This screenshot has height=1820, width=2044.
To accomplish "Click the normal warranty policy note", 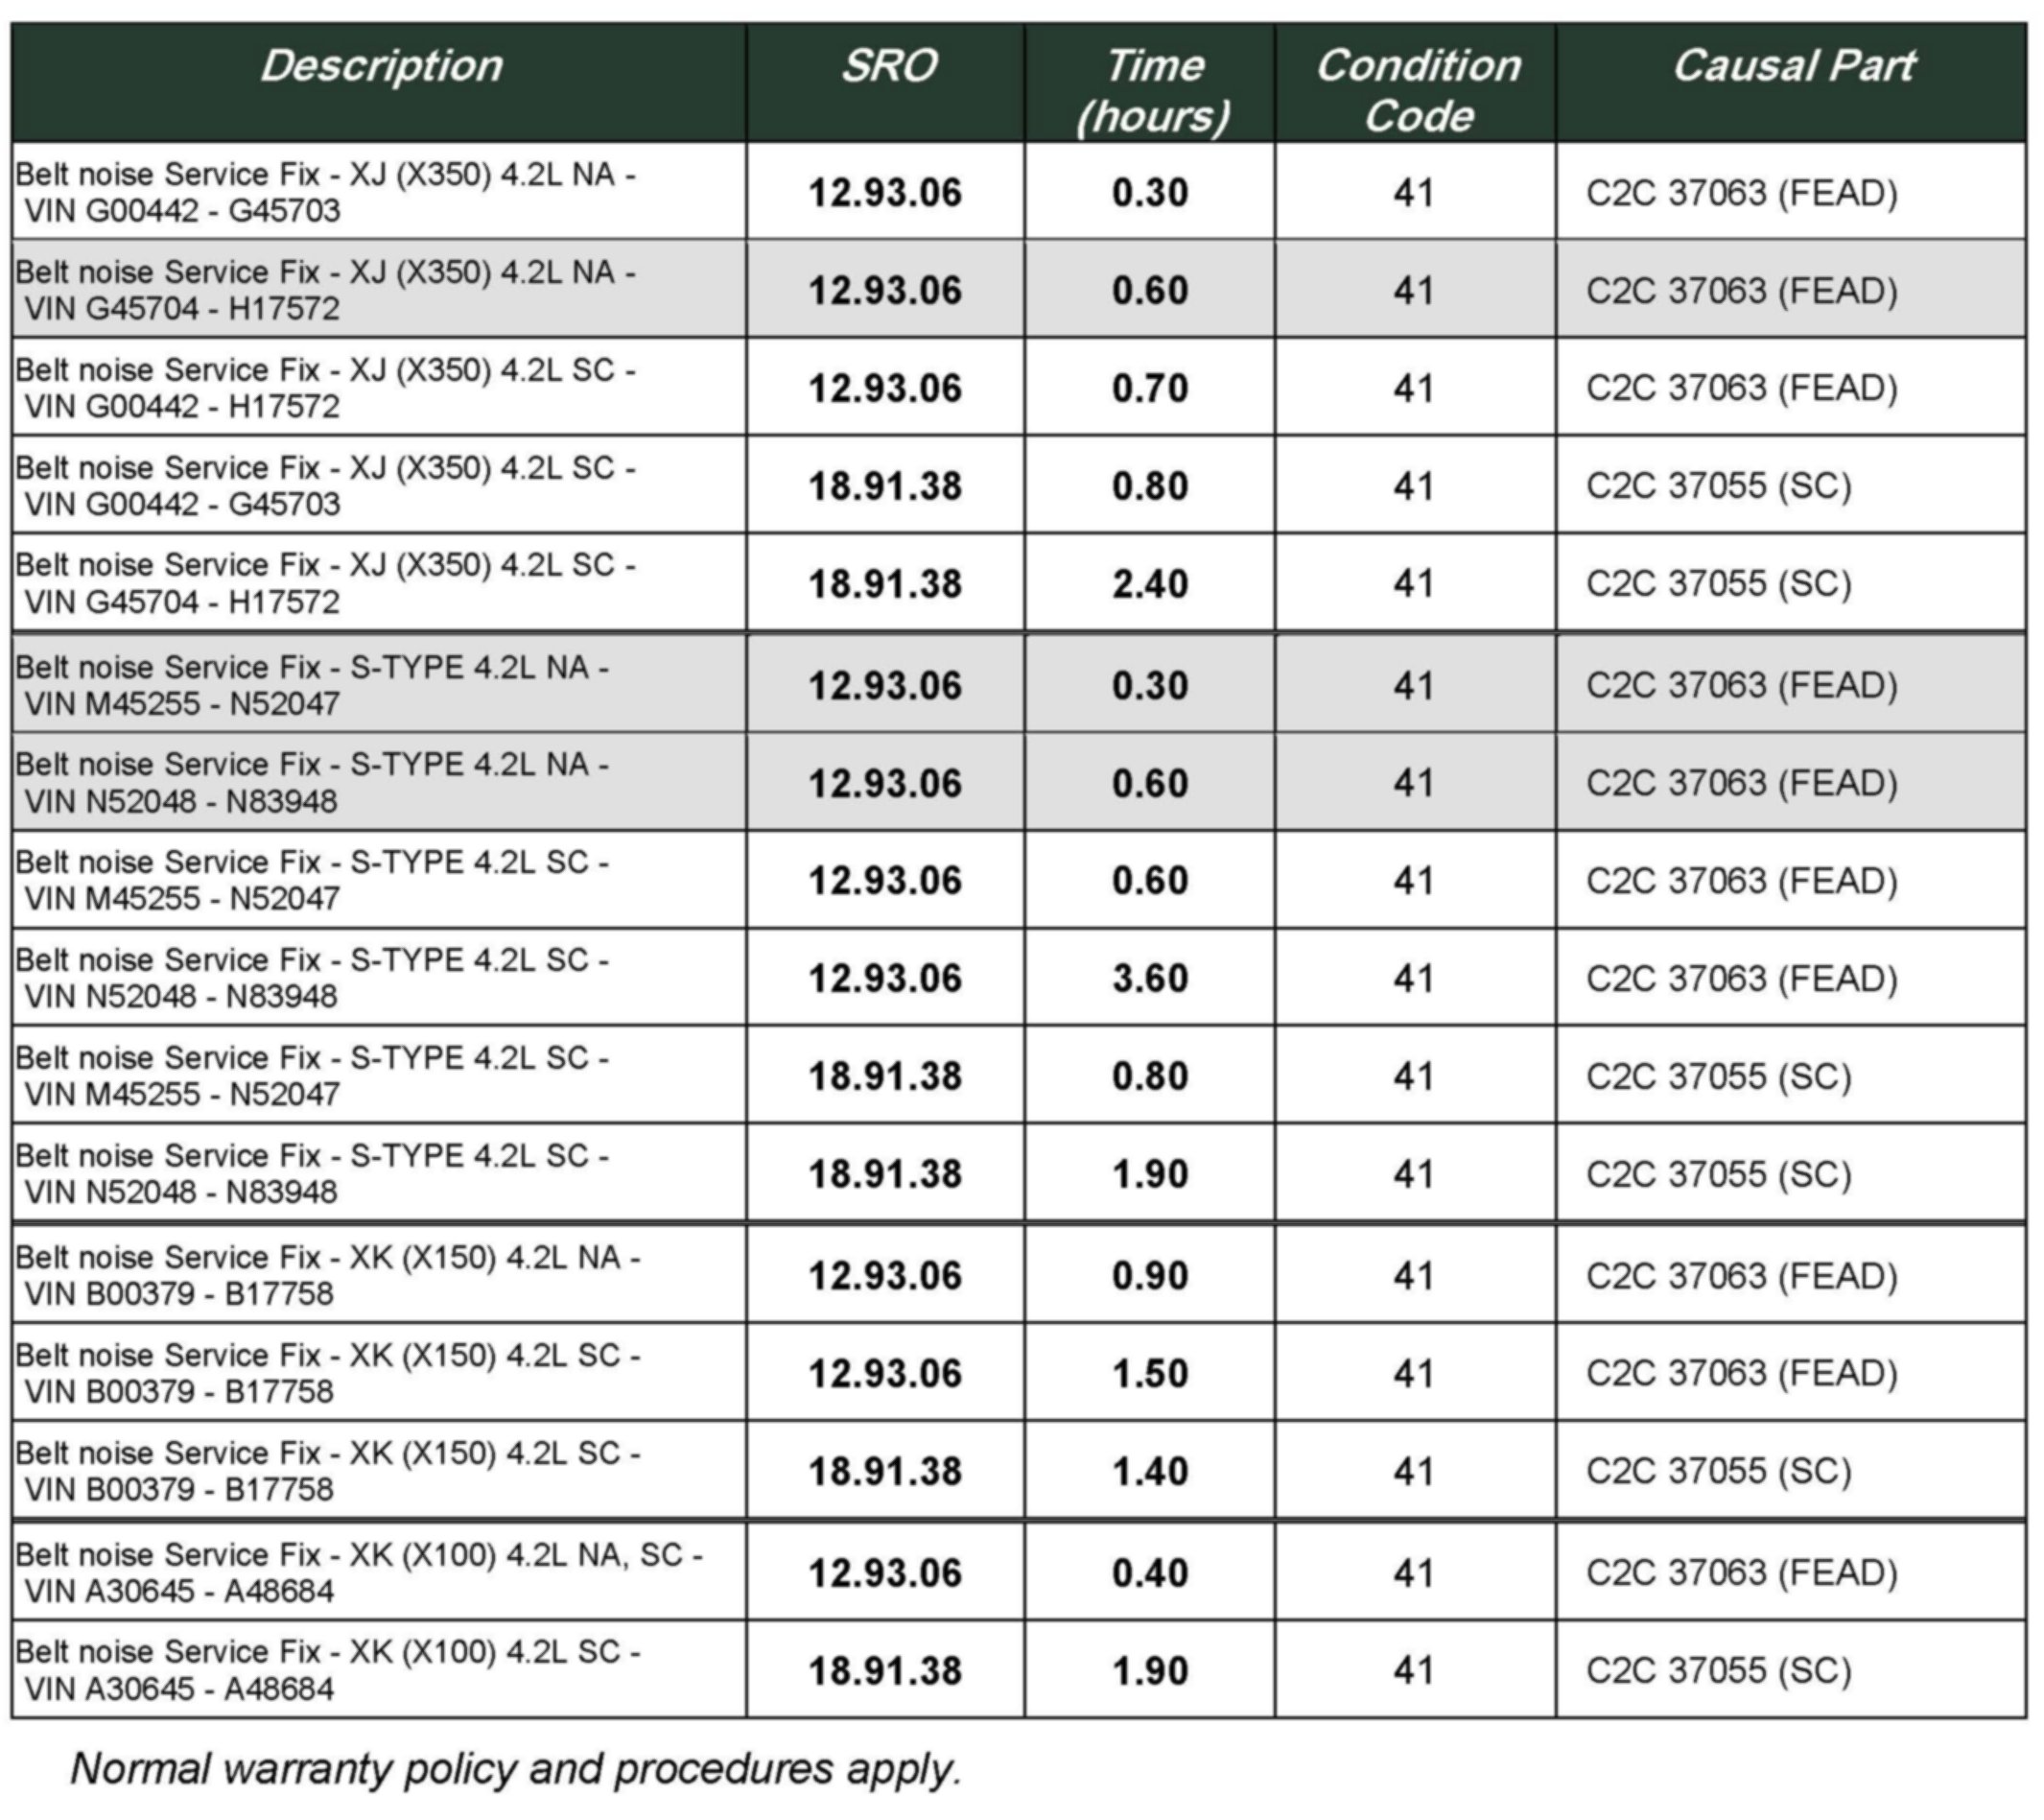I will [x=515, y=1768].
